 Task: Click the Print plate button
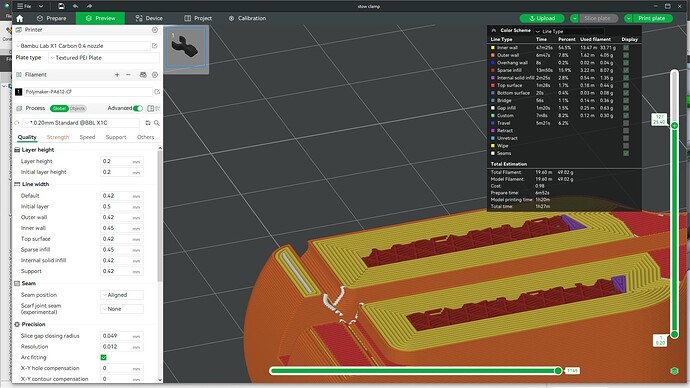click(652, 18)
